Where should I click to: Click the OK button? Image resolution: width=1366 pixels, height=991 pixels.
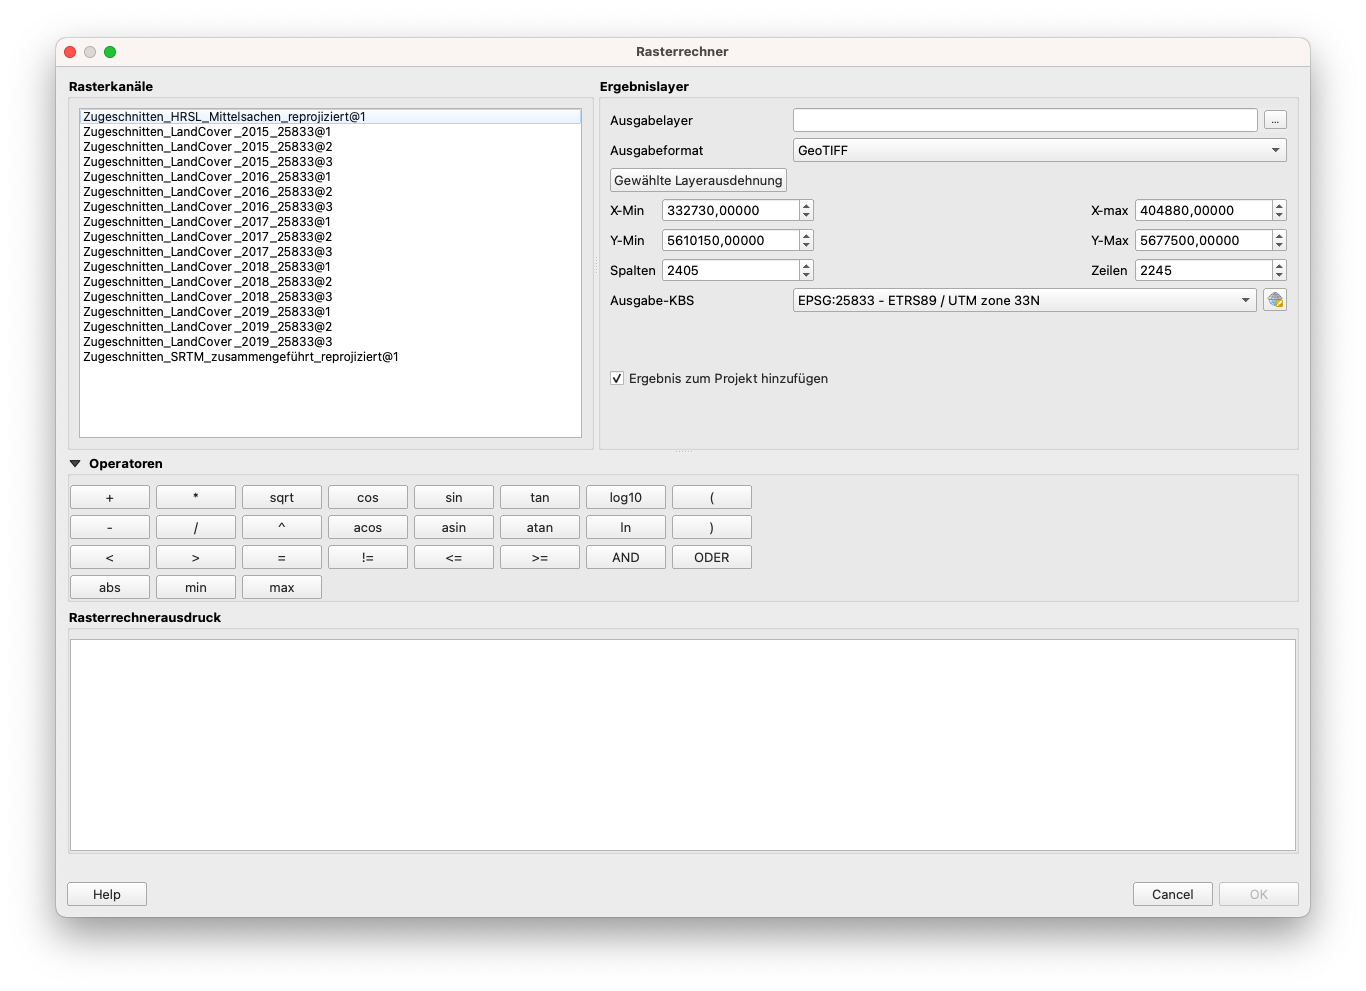click(1259, 894)
